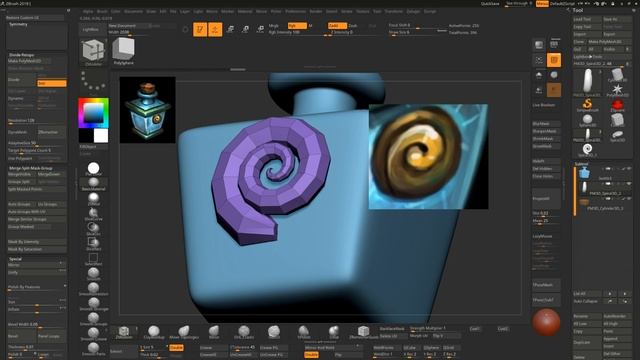Image resolution: width=640 pixels, height=360 pixels.
Task: Choose the ZModeler brush in bottom shelf
Action: coord(124,332)
